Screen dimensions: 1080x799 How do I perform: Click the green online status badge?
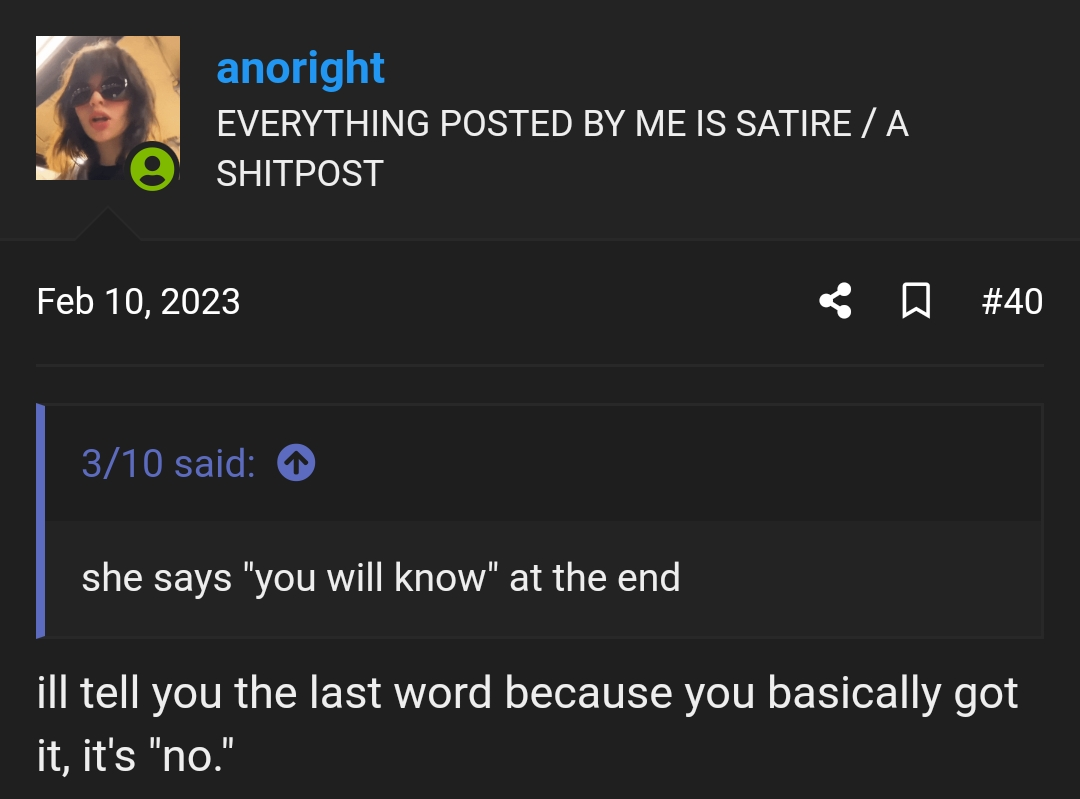(x=152, y=169)
